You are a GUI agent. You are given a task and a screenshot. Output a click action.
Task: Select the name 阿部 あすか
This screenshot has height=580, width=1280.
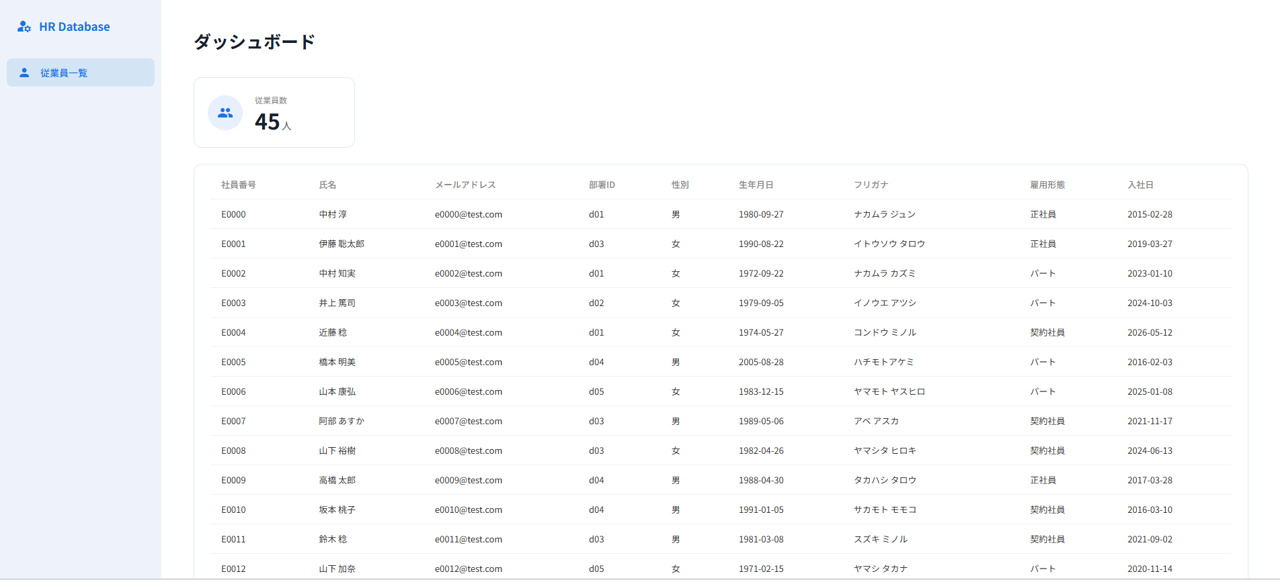342,421
